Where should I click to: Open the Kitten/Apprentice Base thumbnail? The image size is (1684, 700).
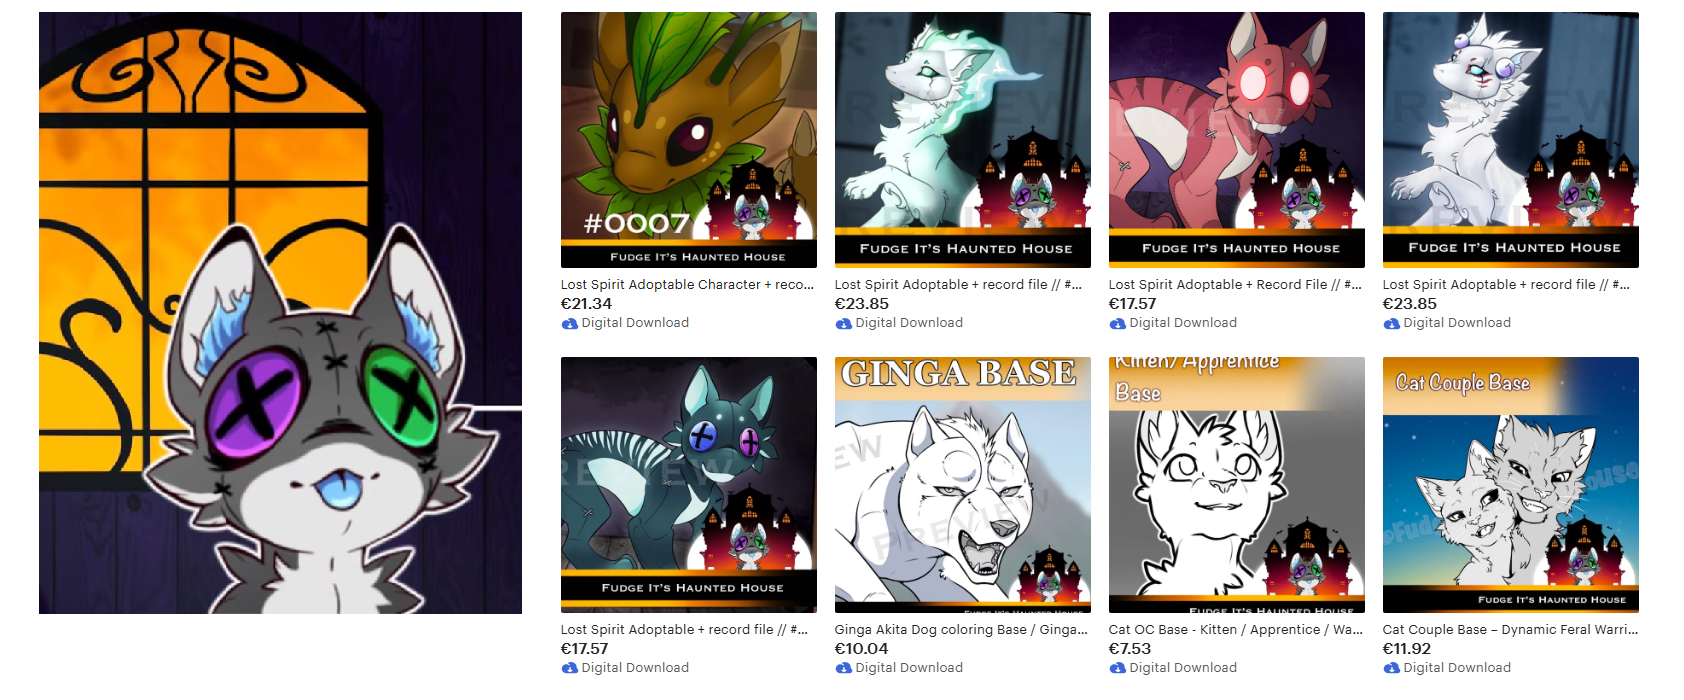[x=1237, y=485]
